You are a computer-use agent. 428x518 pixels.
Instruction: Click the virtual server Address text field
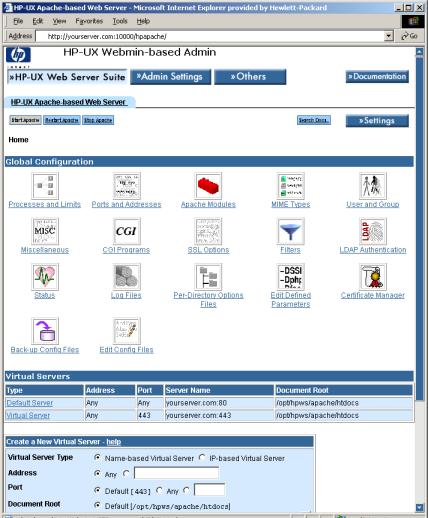point(176,473)
